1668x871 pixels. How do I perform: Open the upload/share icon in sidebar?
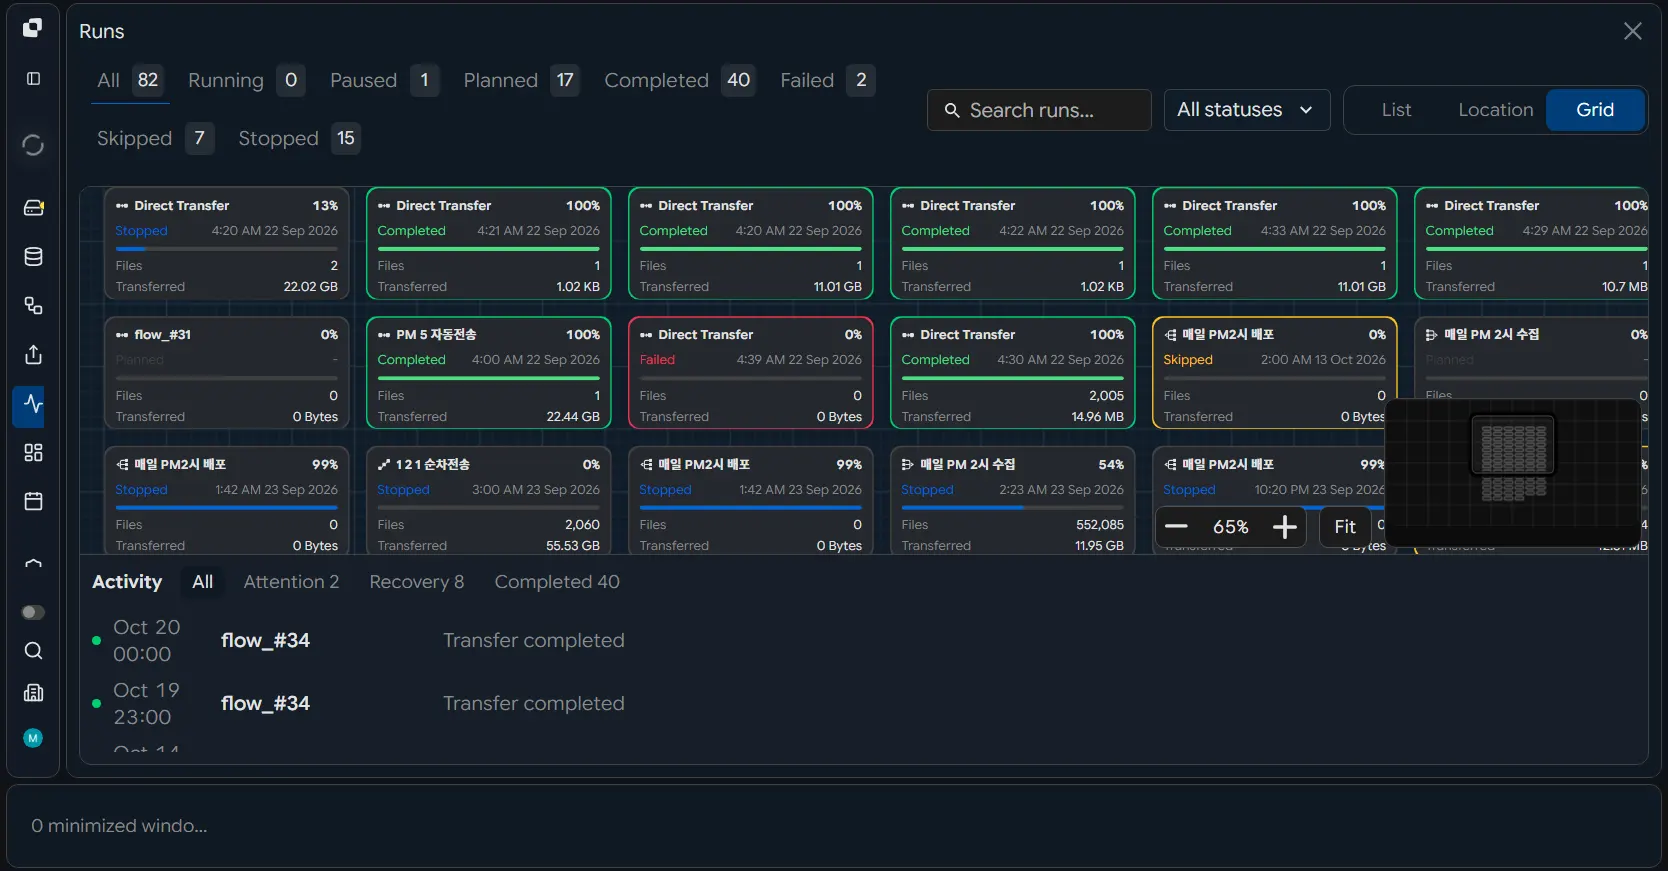(33, 355)
